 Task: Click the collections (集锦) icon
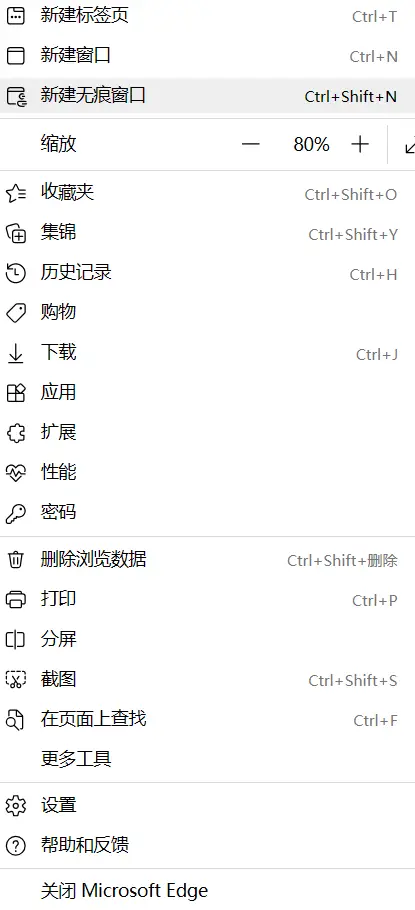click(x=16, y=233)
